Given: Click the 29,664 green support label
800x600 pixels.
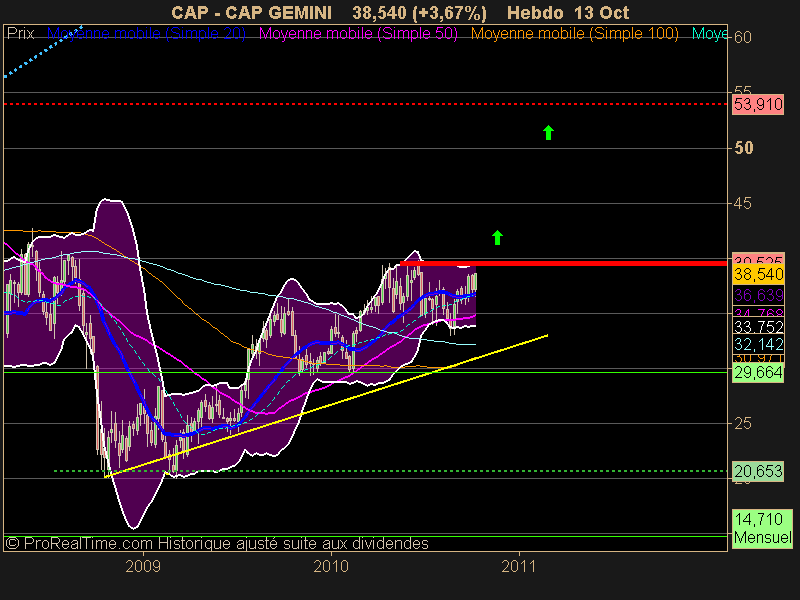Looking at the screenshot, I should coord(758,373).
